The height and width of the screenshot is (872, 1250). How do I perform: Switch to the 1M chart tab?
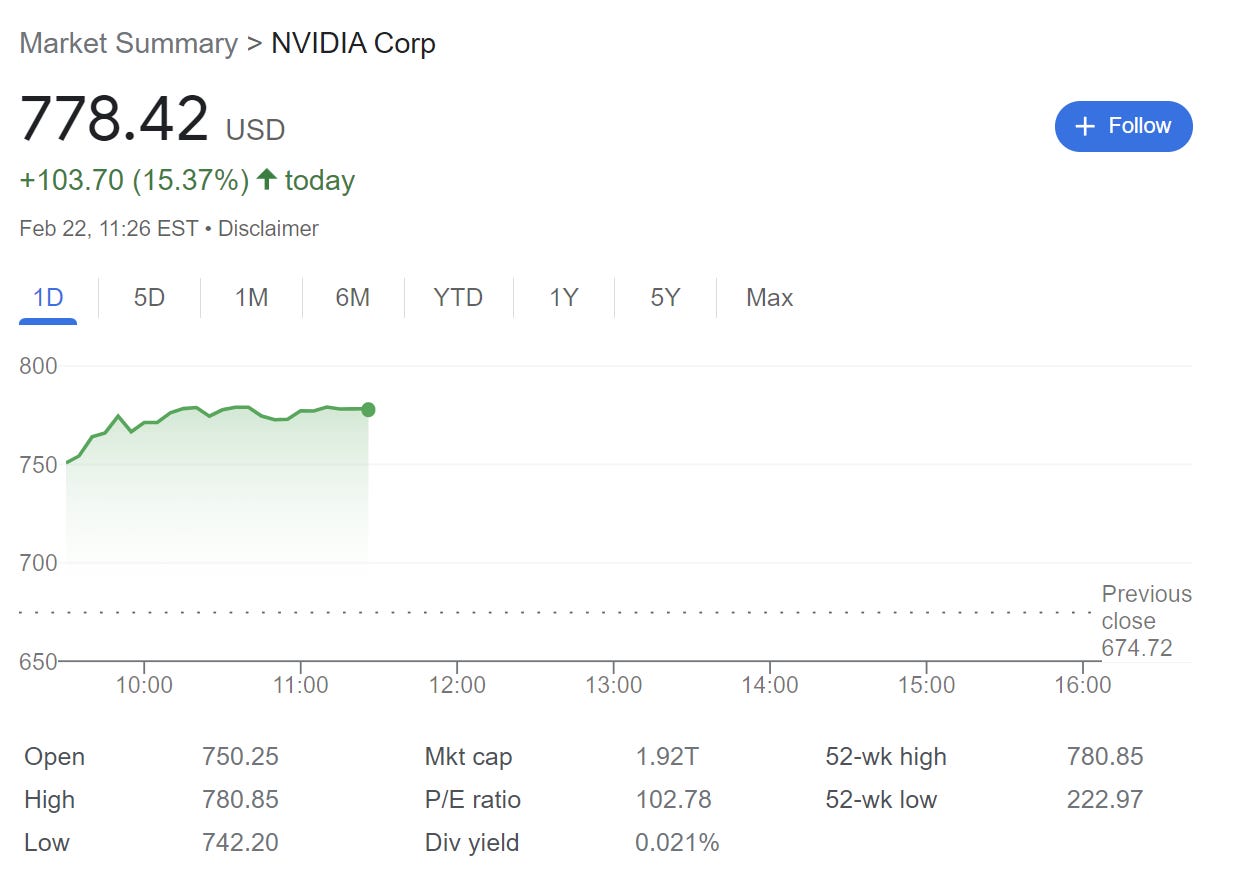pos(251,297)
